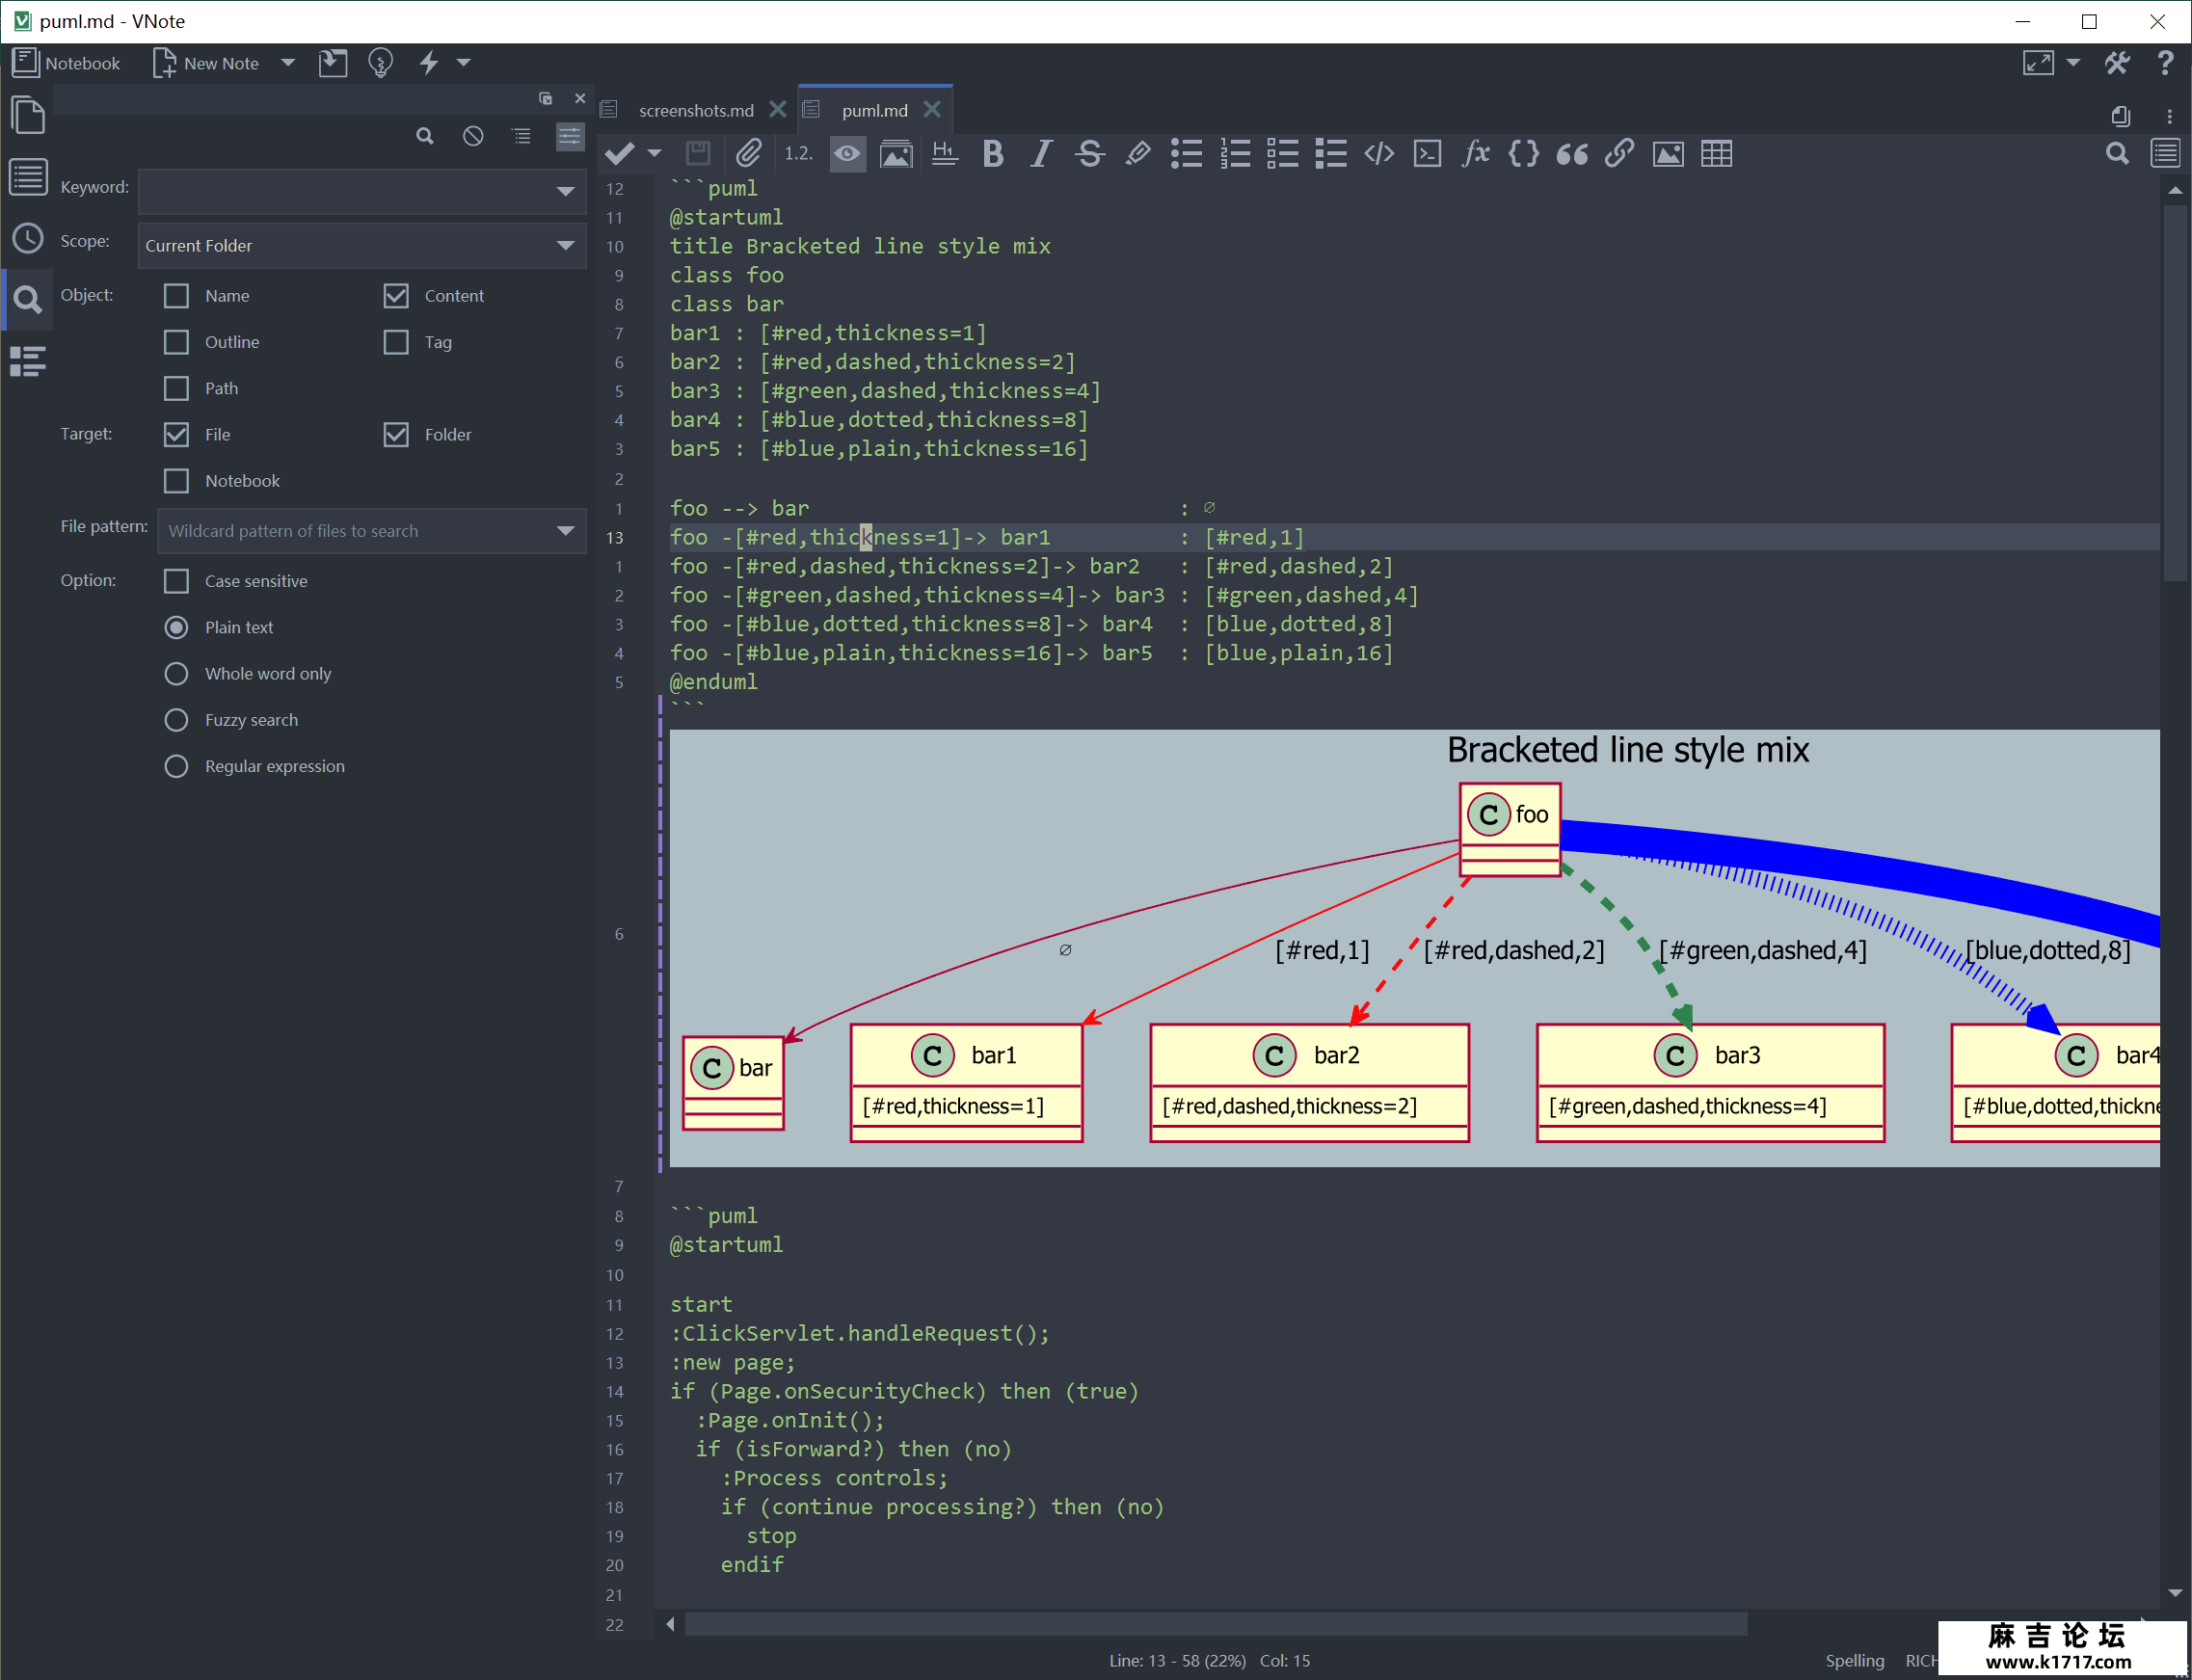Image resolution: width=2192 pixels, height=1680 pixels.
Task: Click the horizontal scrollbar of editor
Action: pos(1215,1624)
